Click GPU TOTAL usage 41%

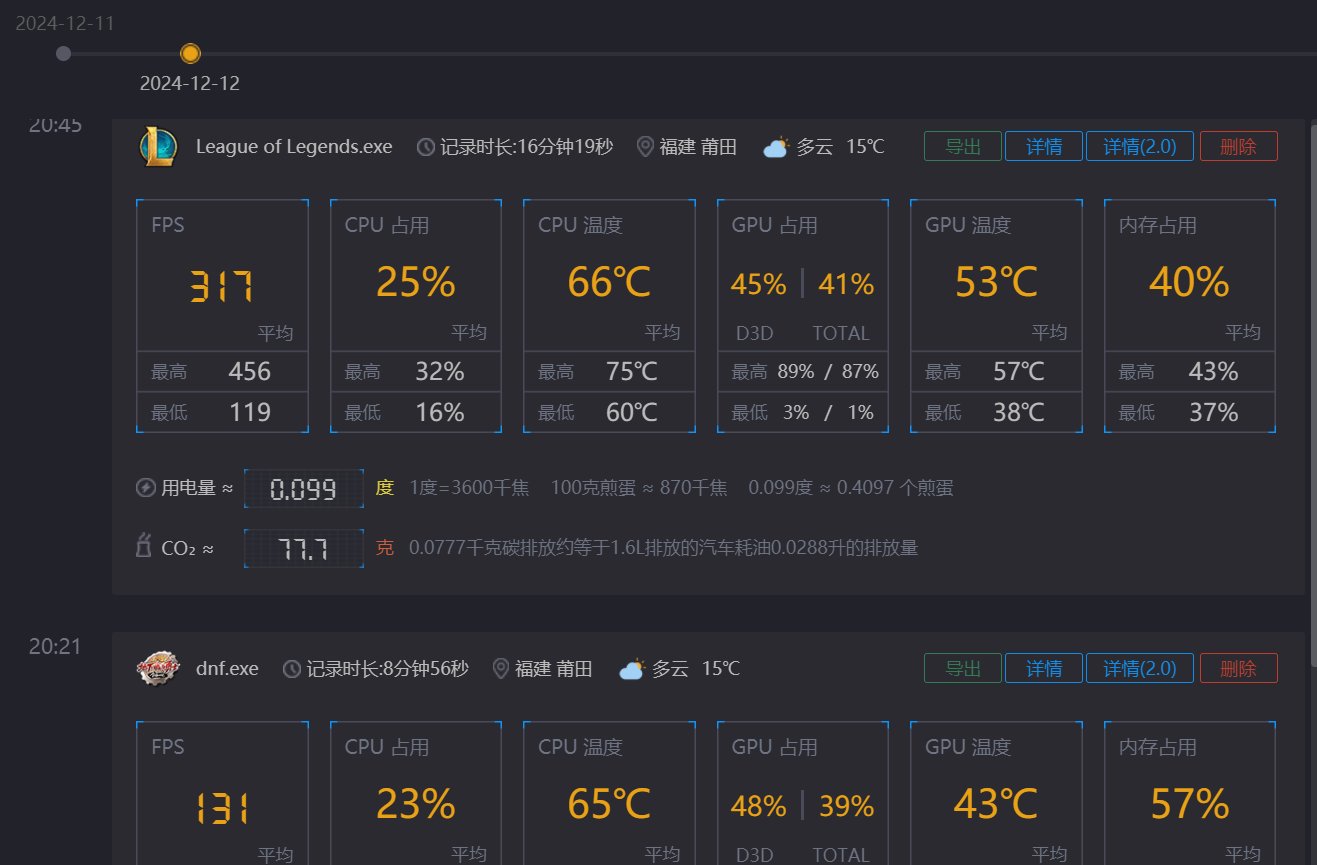coord(846,285)
